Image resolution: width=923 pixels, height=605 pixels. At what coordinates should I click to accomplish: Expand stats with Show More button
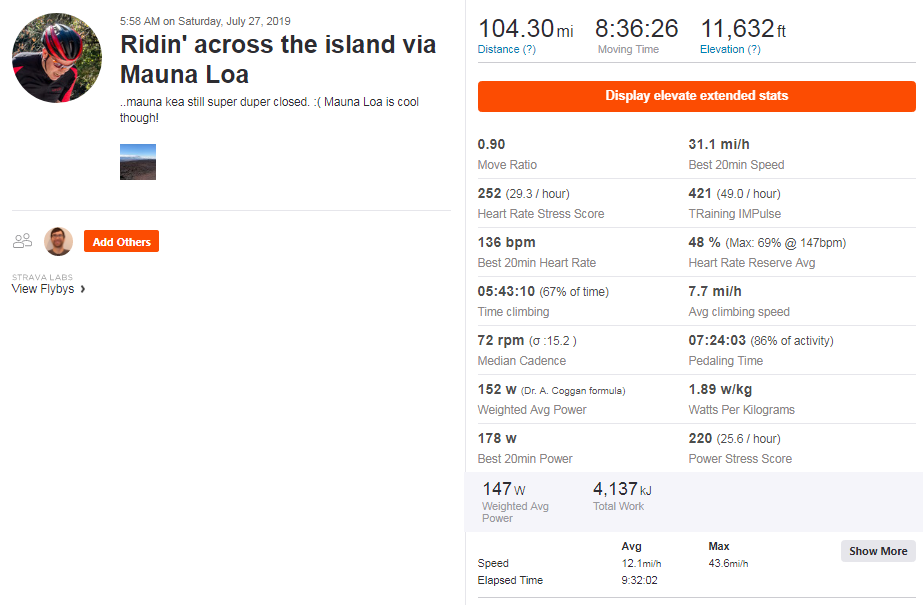[878, 551]
